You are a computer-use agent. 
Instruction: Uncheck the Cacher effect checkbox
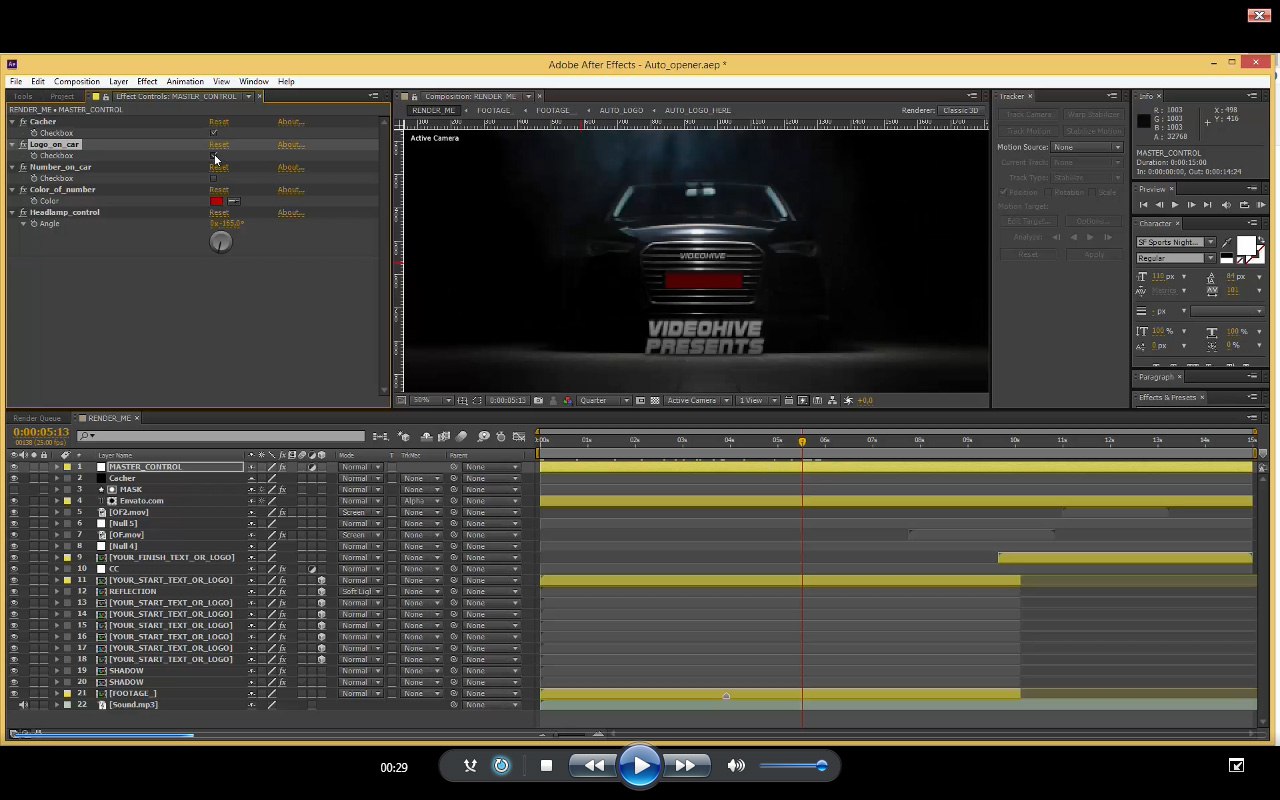(x=214, y=133)
